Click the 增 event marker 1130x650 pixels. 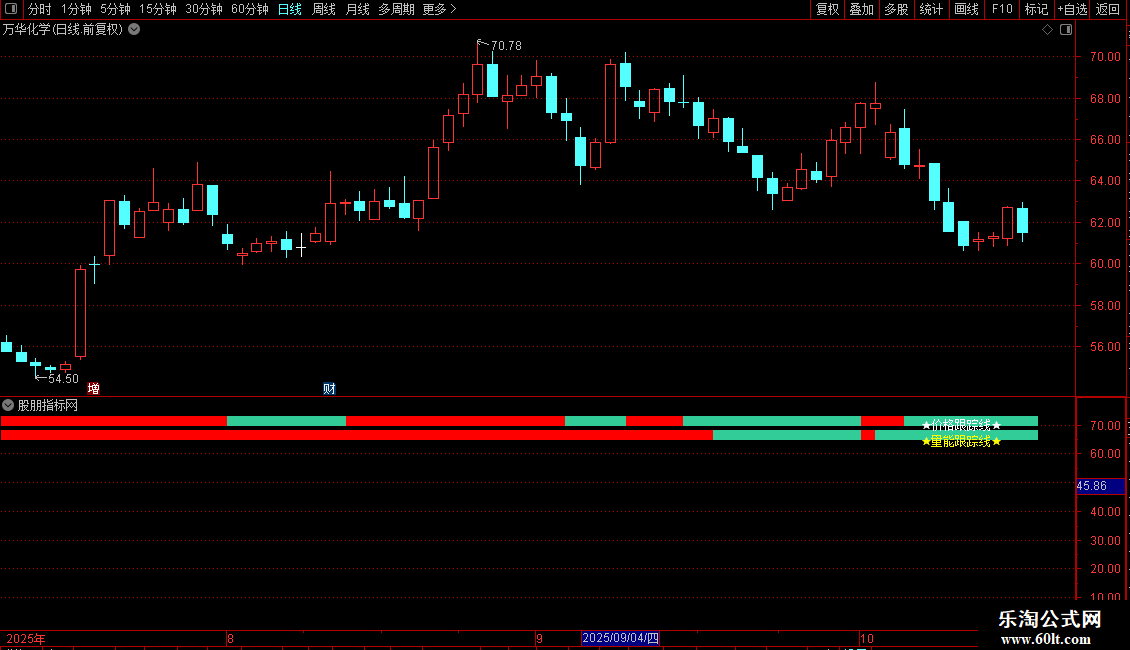point(94,388)
